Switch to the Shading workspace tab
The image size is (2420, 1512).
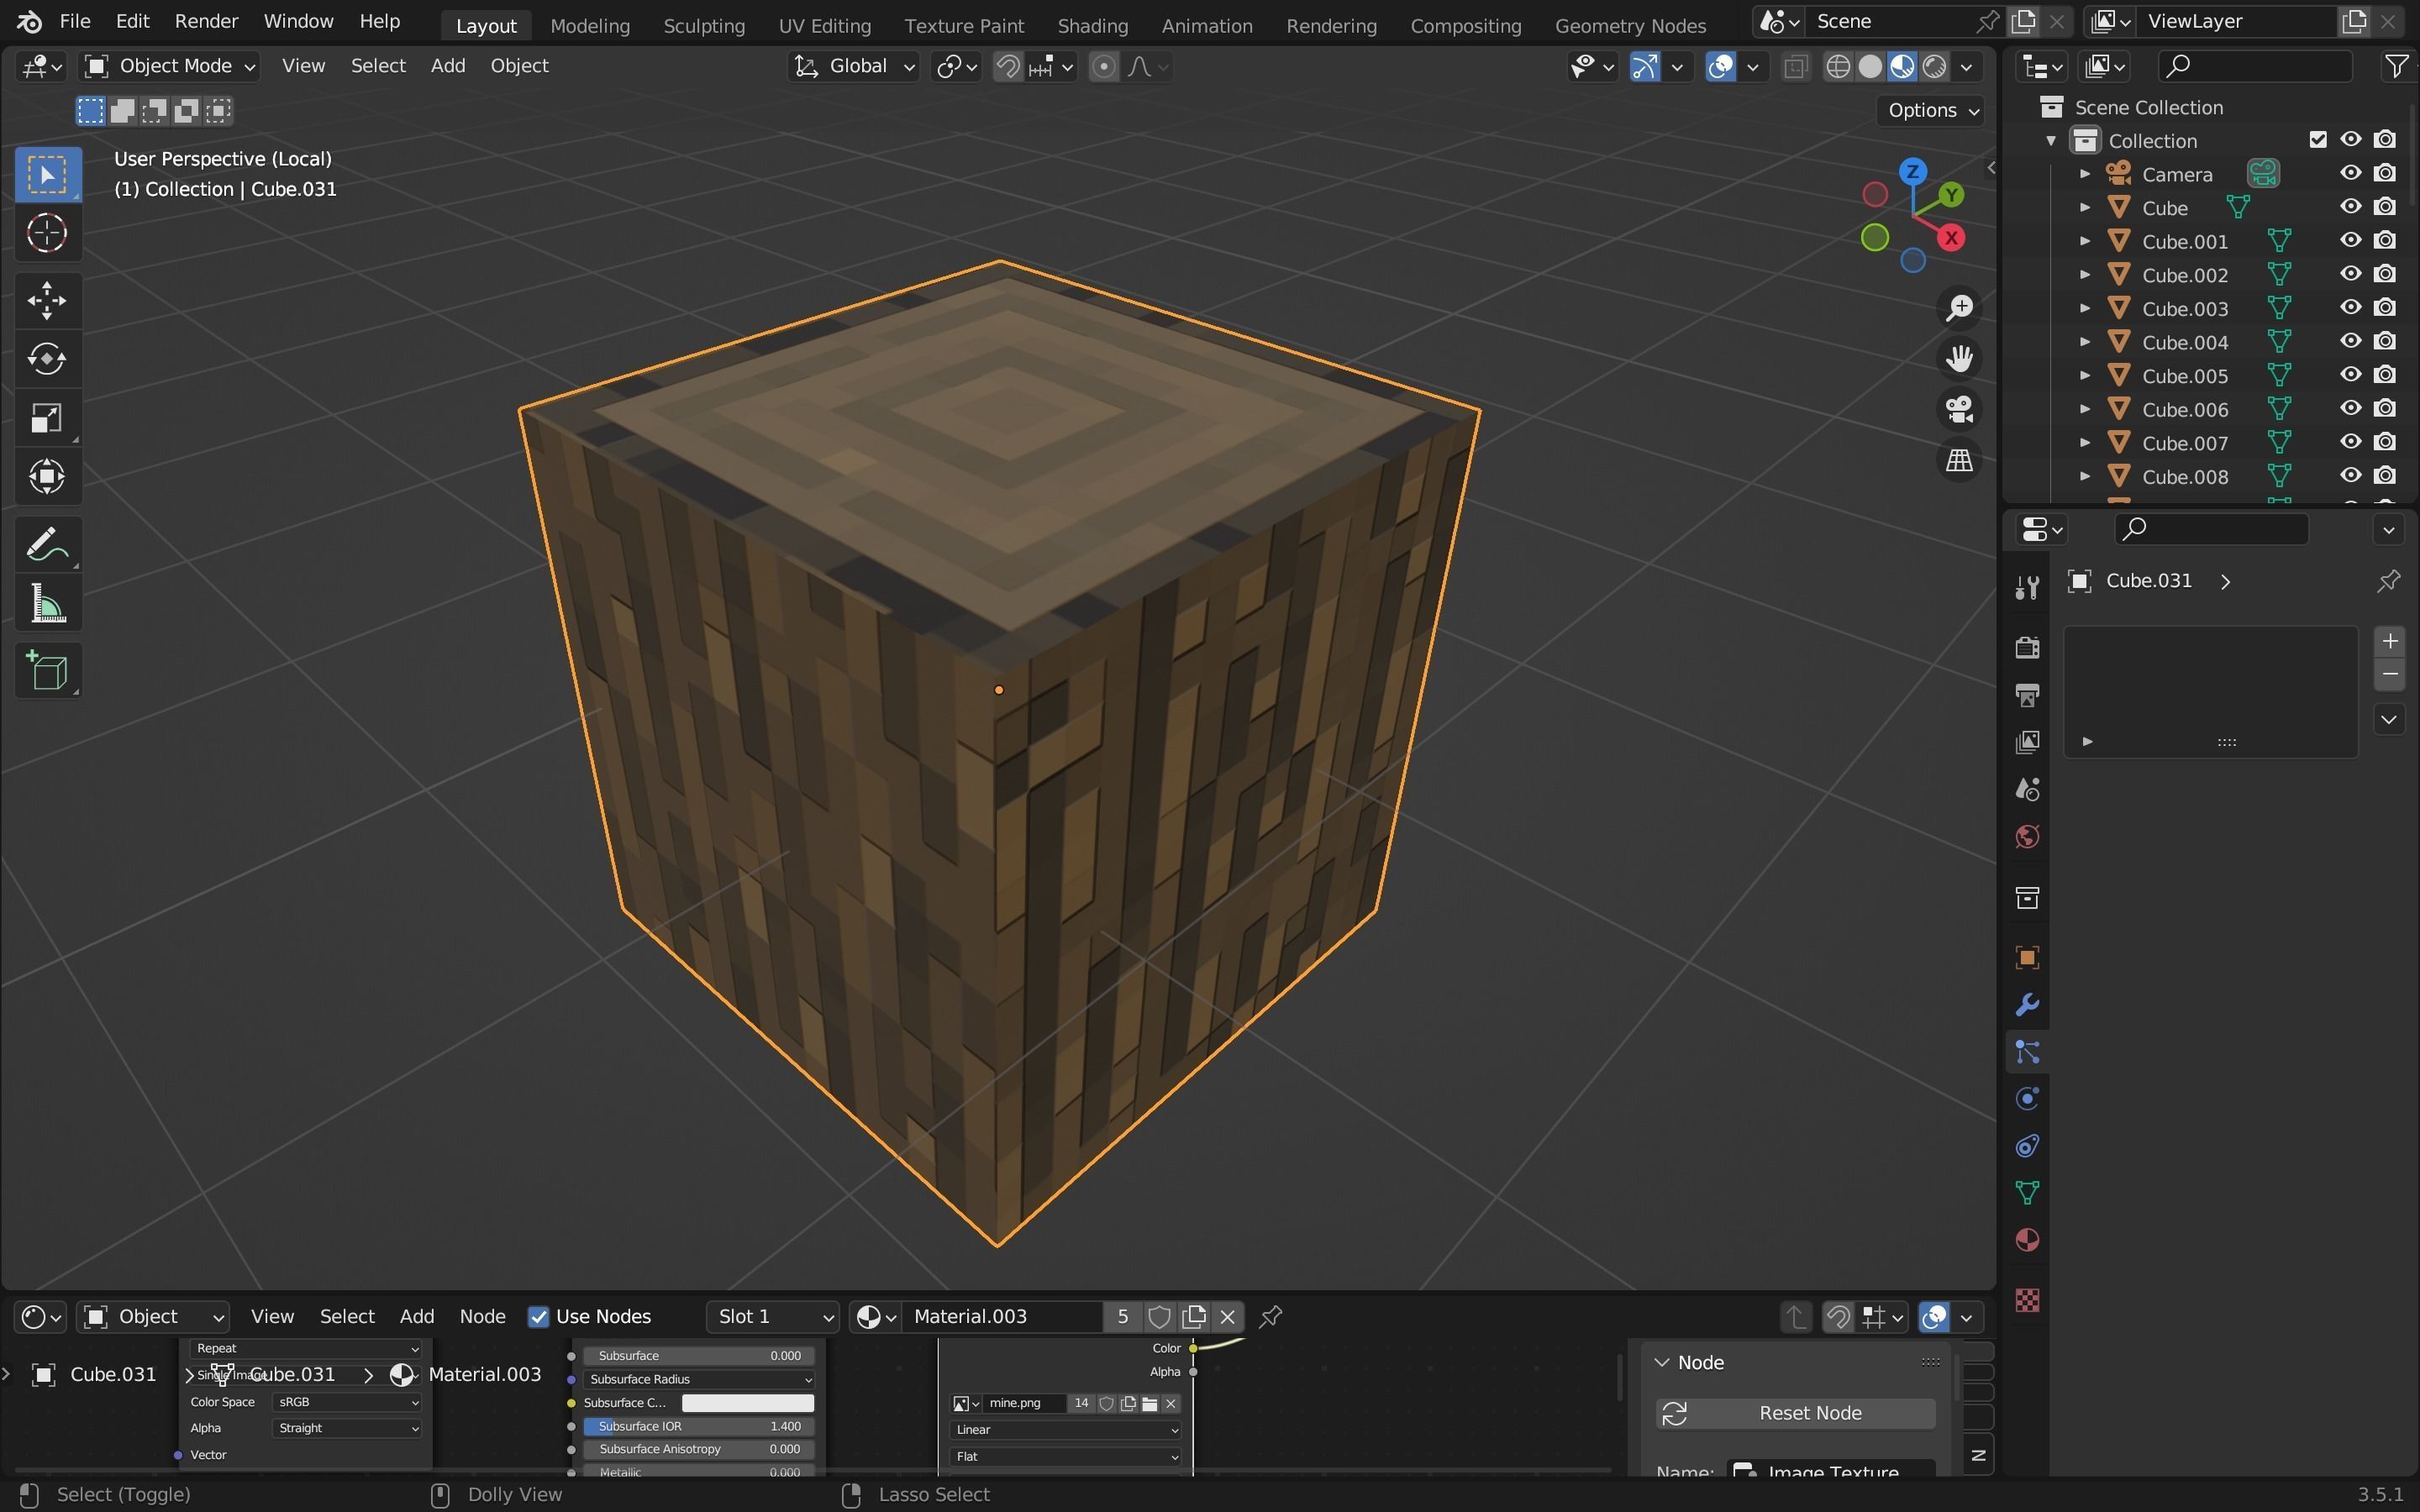tap(1092, 26)
